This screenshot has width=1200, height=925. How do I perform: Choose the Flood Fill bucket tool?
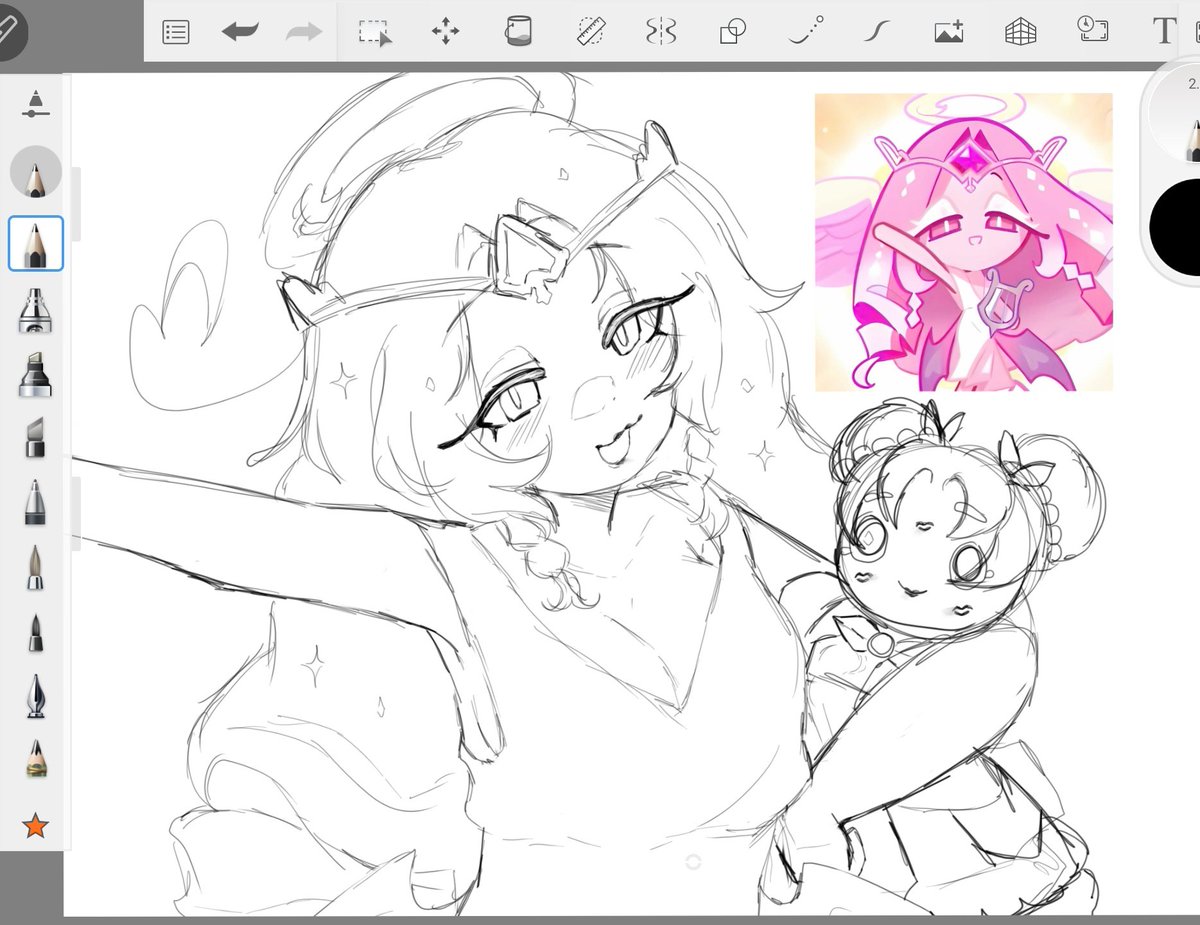click(x=517, y=31)
